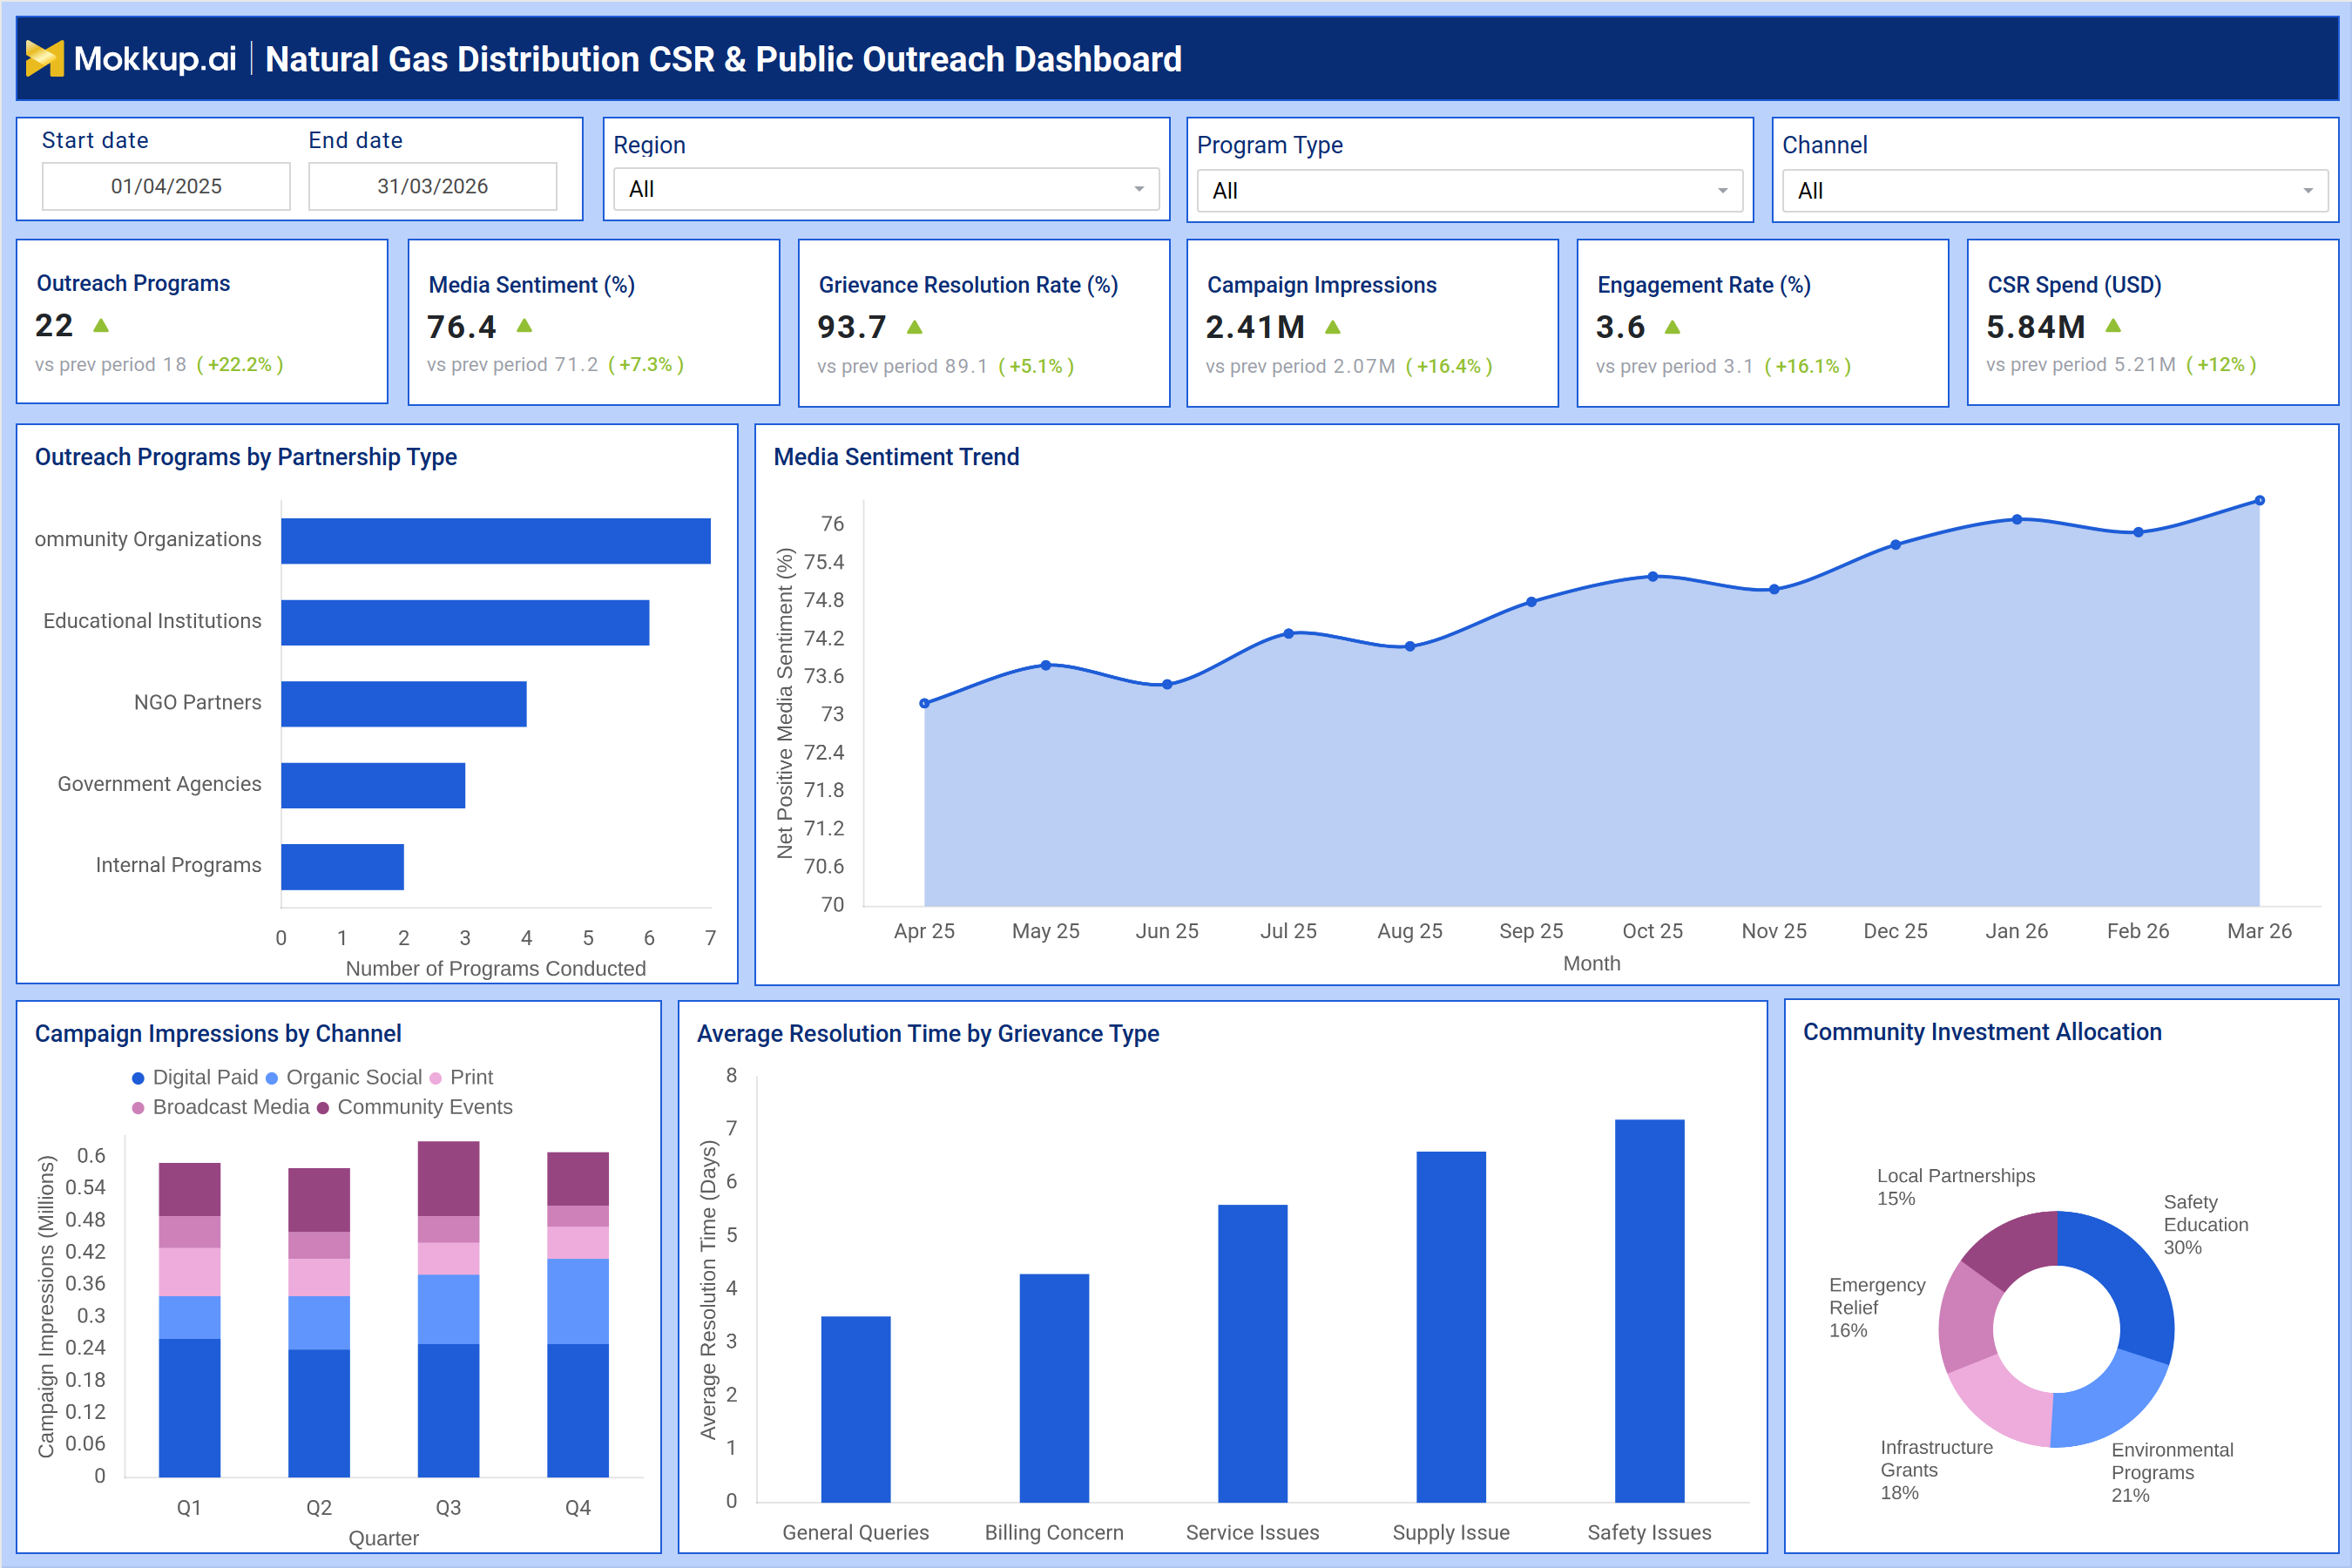The image size is (2352, 1568).
Task: Click the Start date input field
Action: 166,186
